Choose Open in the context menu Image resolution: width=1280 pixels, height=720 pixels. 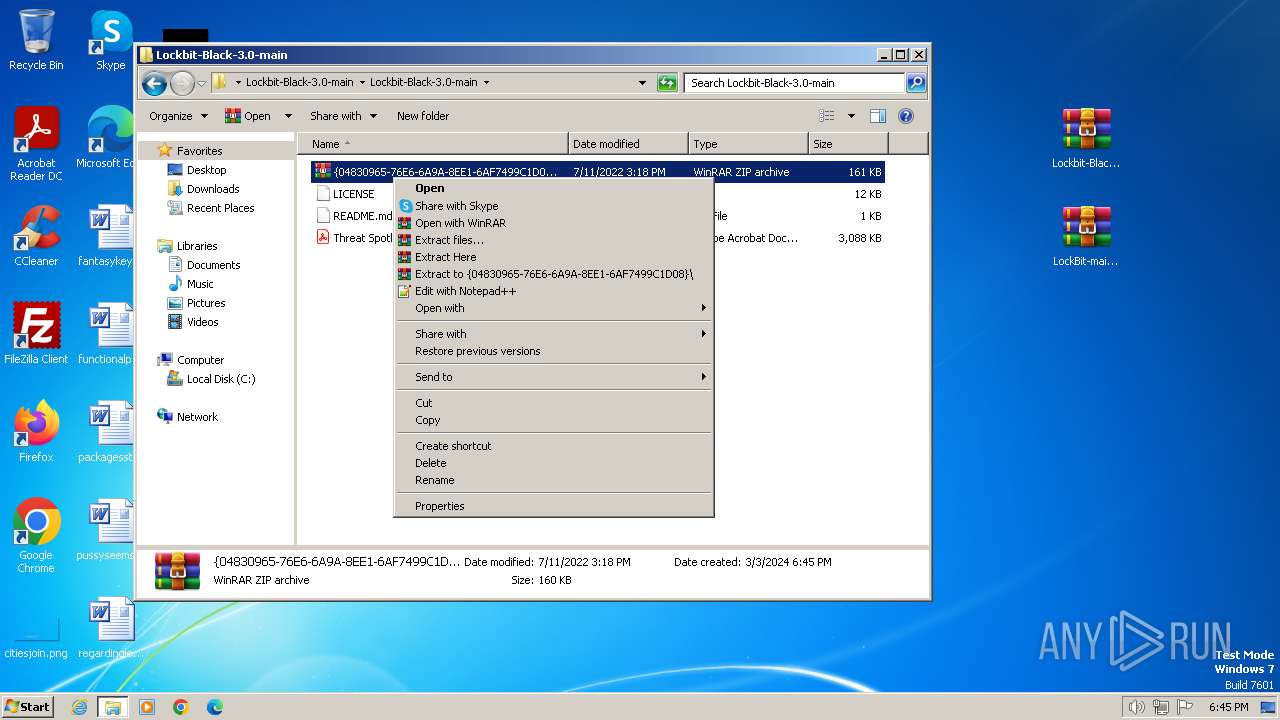point(554,188)
